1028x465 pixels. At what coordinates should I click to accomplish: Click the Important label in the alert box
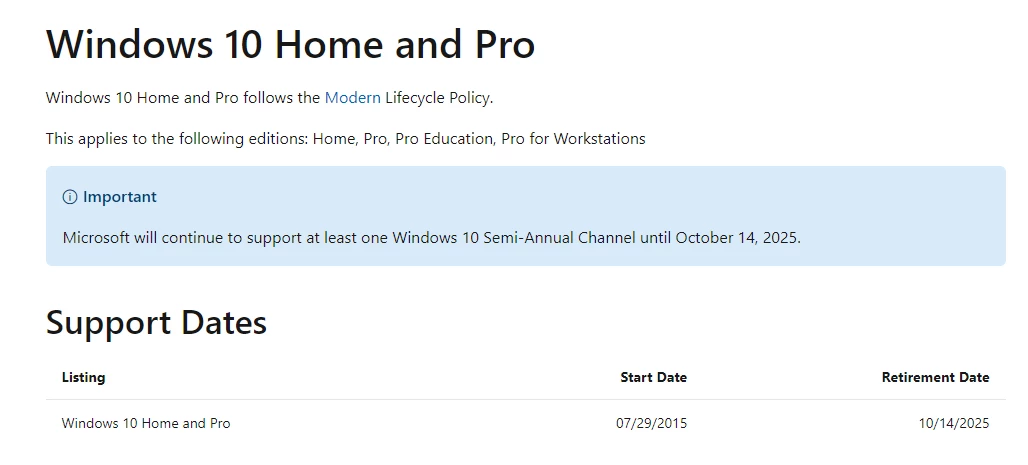click(120, 197)
